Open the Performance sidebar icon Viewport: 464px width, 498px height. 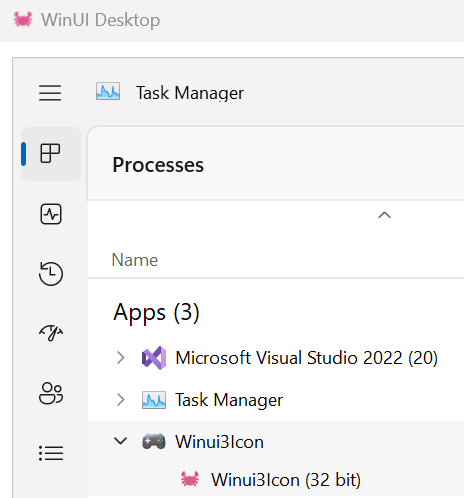pyautogui.click(x=51, y=214)
